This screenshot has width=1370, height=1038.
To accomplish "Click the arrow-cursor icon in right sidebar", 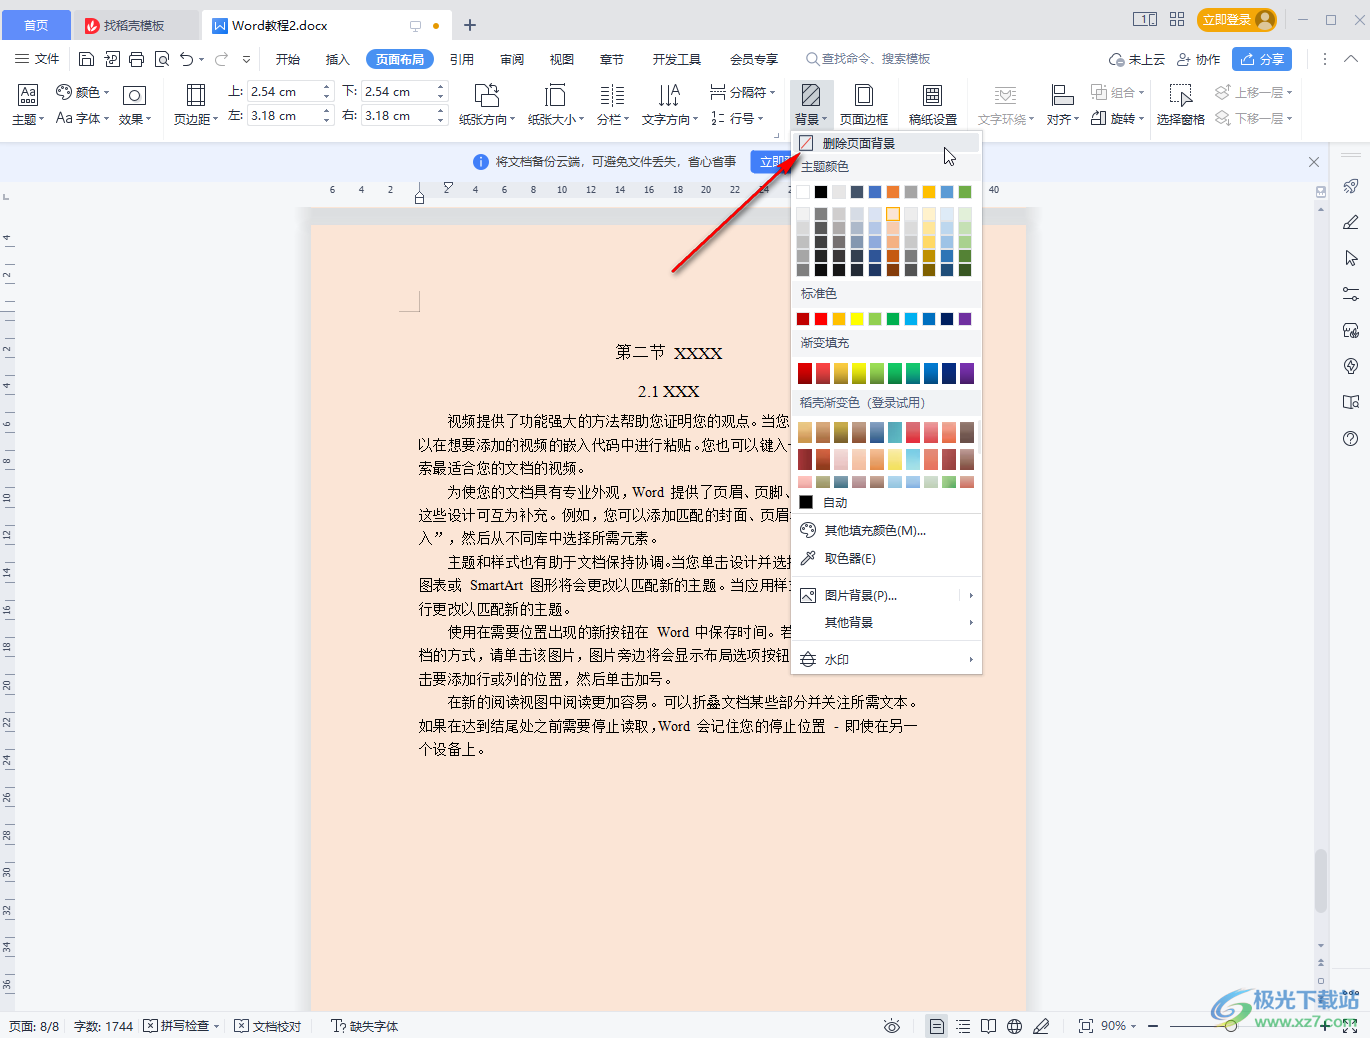I will (1351, 258).
